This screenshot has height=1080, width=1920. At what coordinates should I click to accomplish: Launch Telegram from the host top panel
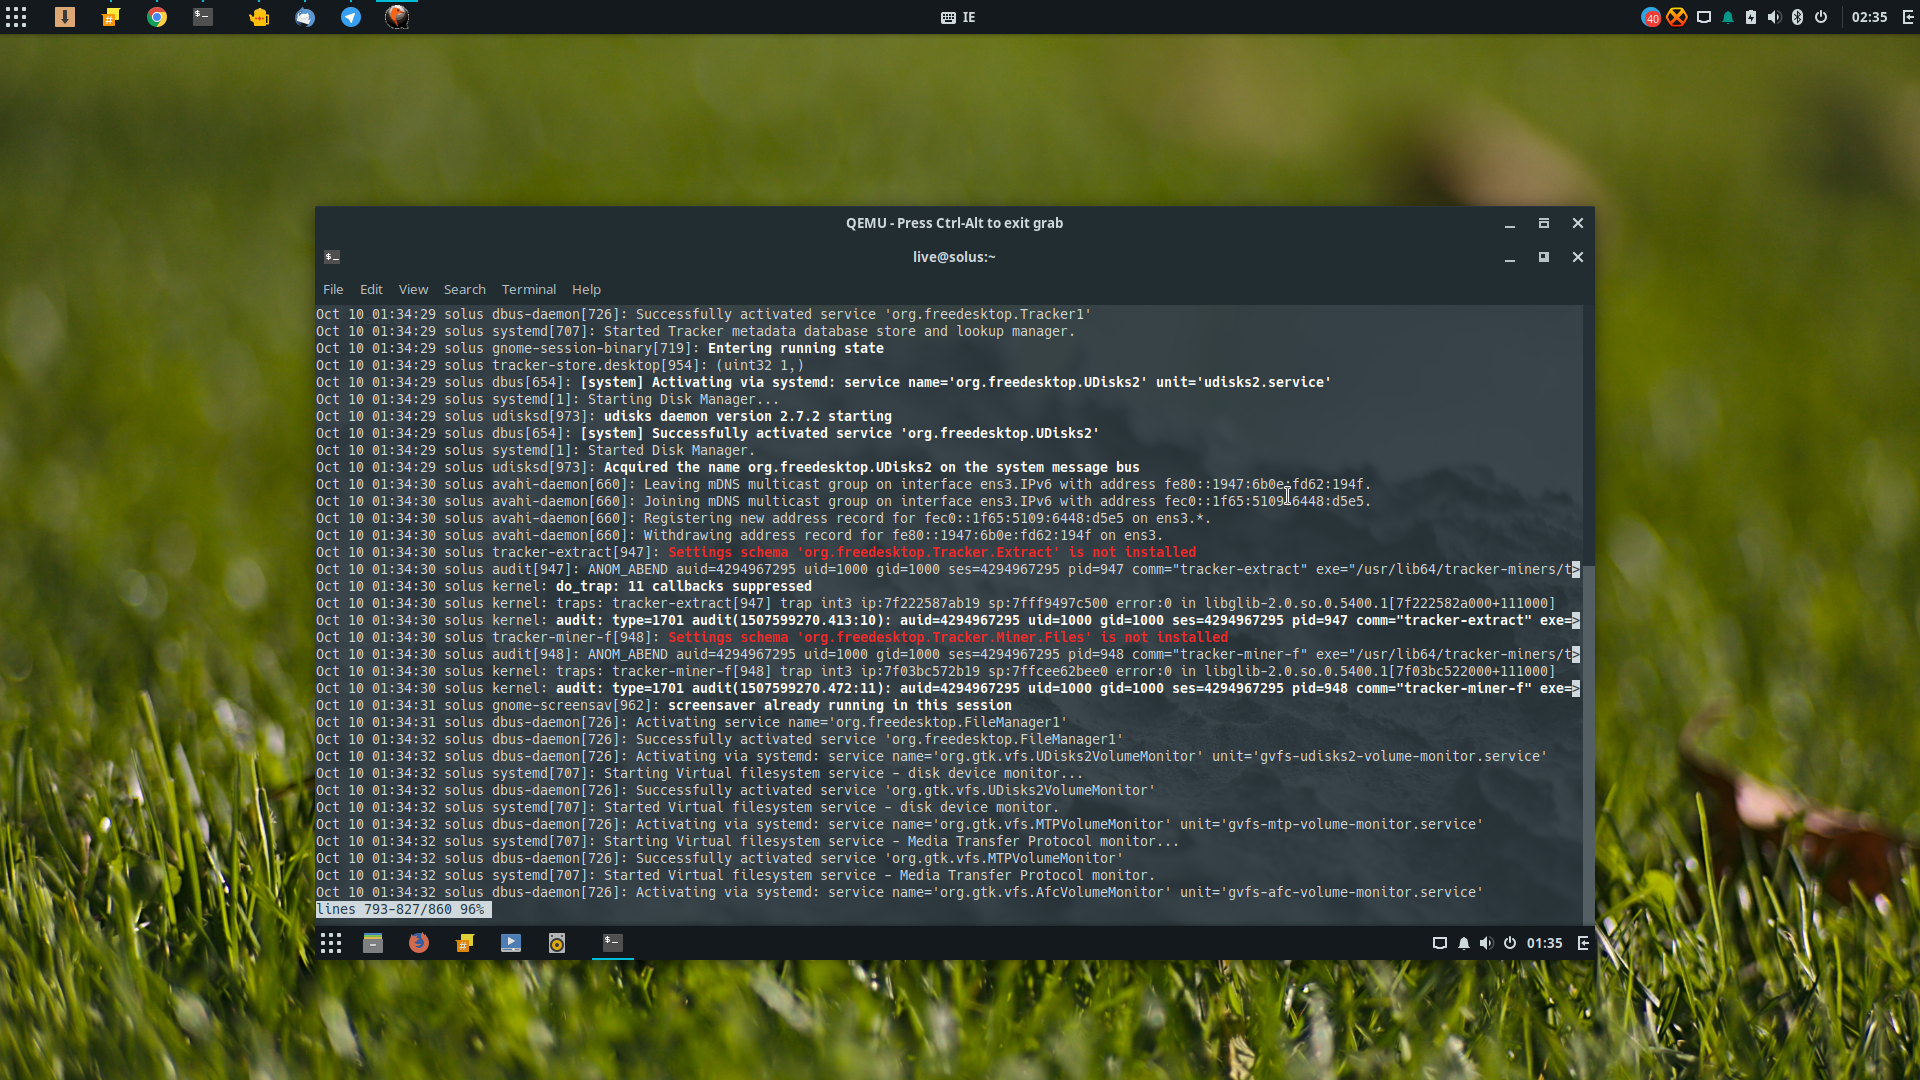[x=351, y=17]
